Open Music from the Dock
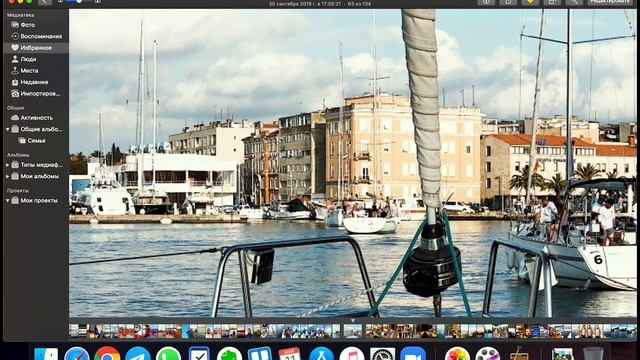The height and width of the screenshot is (360, 640). point(352,354)
